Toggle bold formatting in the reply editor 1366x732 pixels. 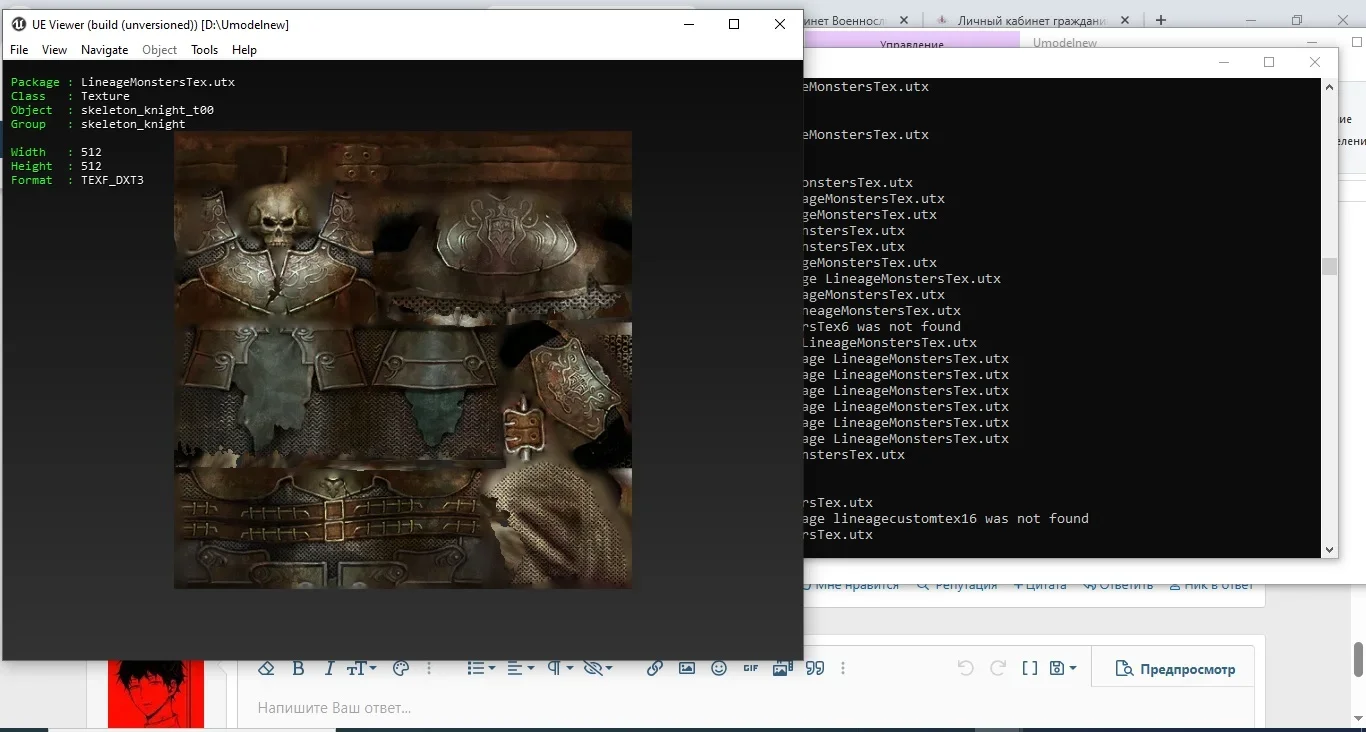pos(298,668)
